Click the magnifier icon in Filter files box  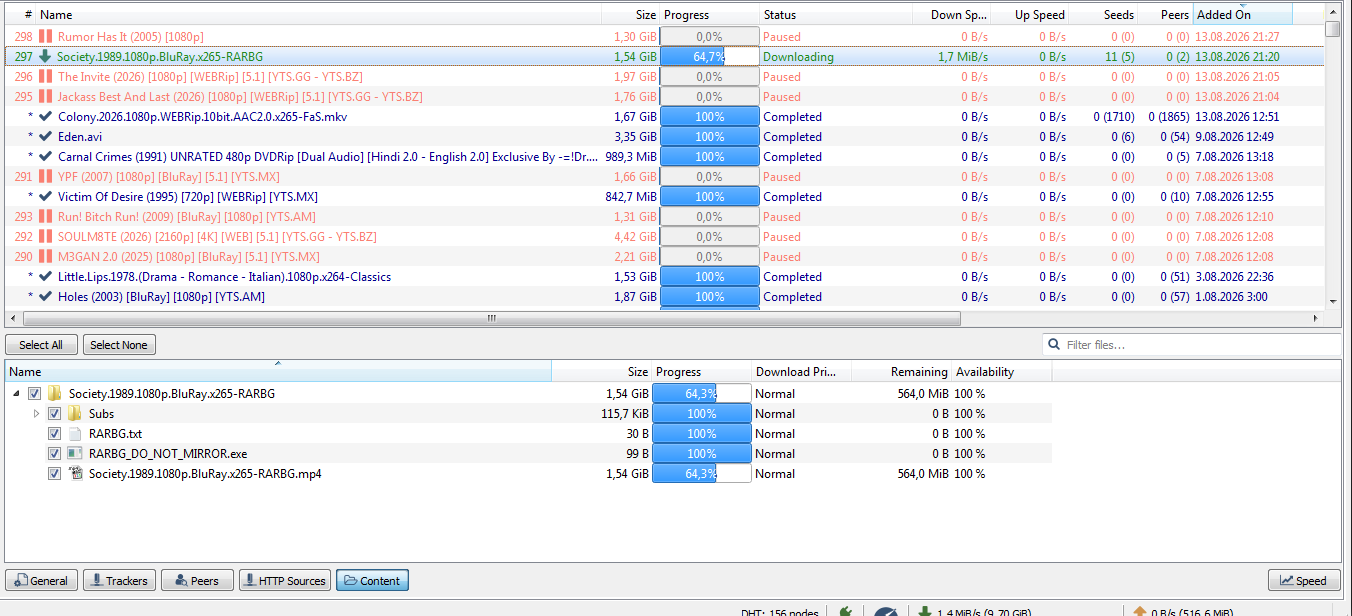tap(1054, 345)
